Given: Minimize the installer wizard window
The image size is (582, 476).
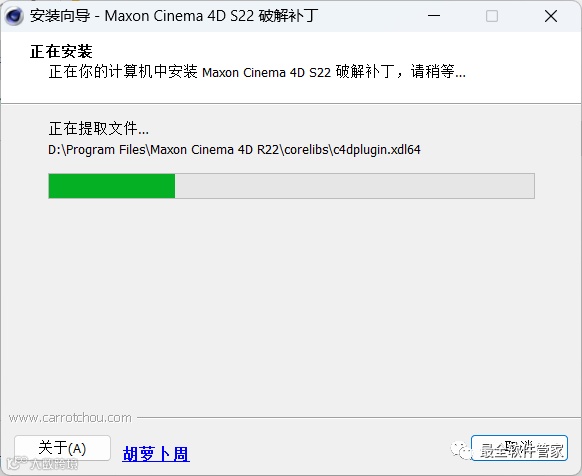Looking at the screenshot, I should 434,16.
